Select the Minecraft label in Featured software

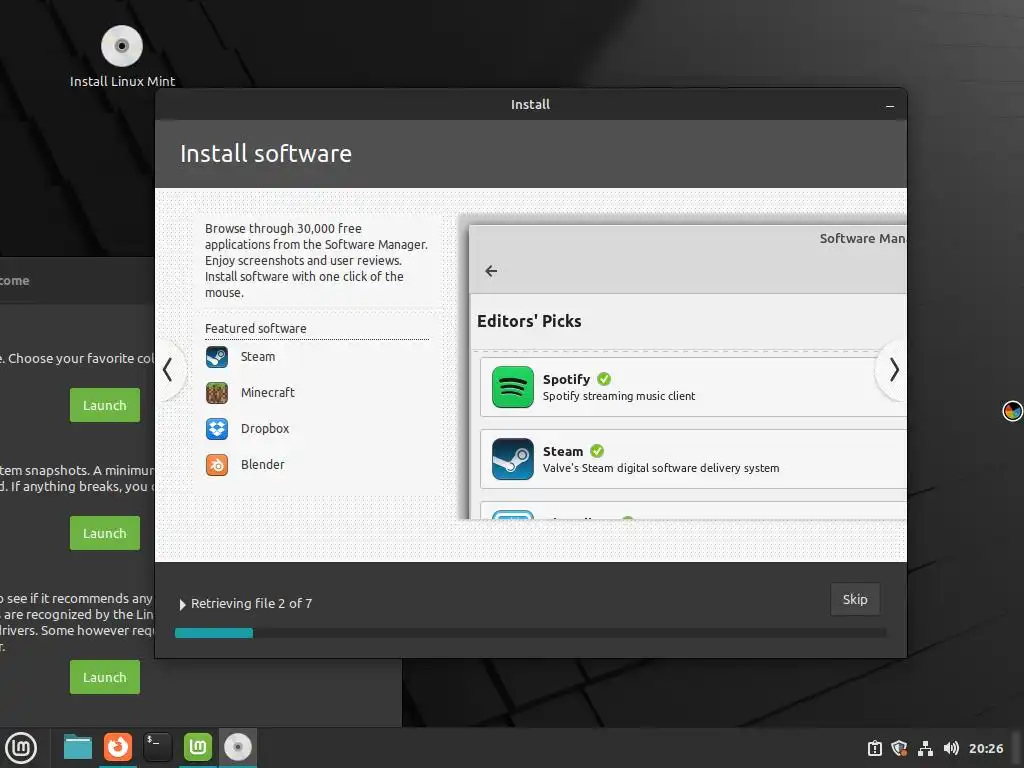[268, 392]
